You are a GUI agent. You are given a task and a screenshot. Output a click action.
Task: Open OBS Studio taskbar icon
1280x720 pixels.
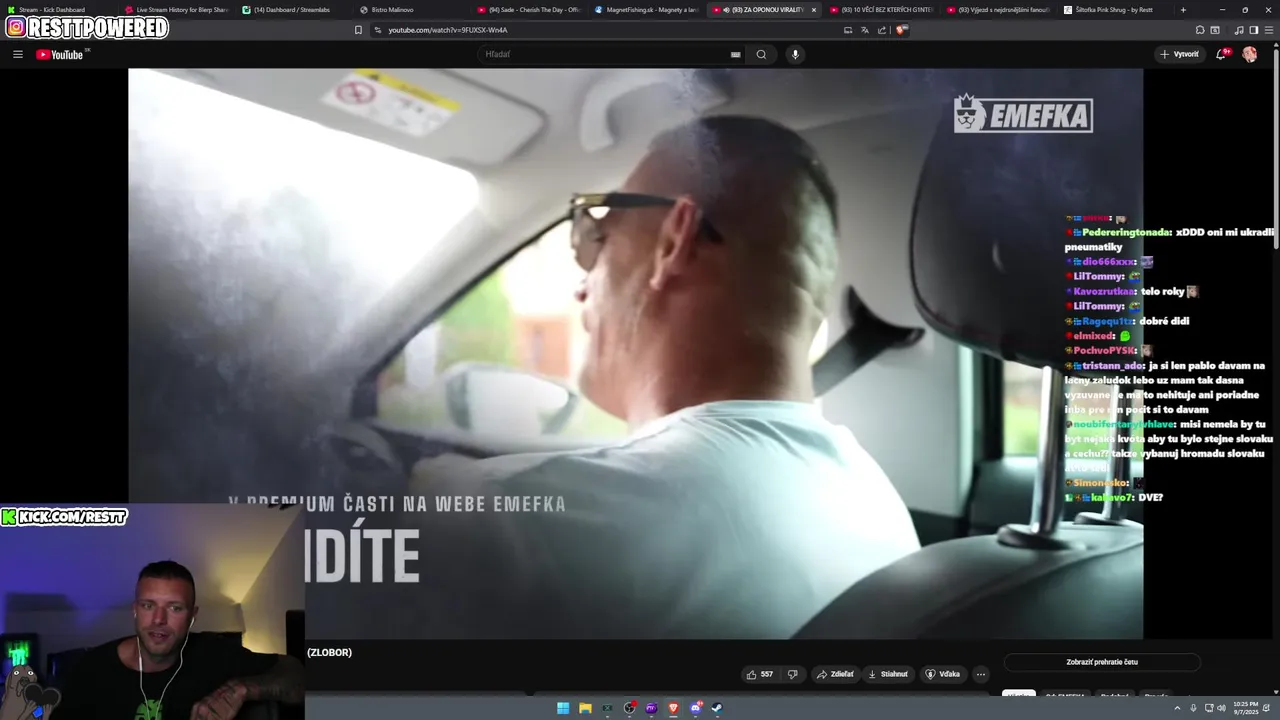(x=629, y=708)
